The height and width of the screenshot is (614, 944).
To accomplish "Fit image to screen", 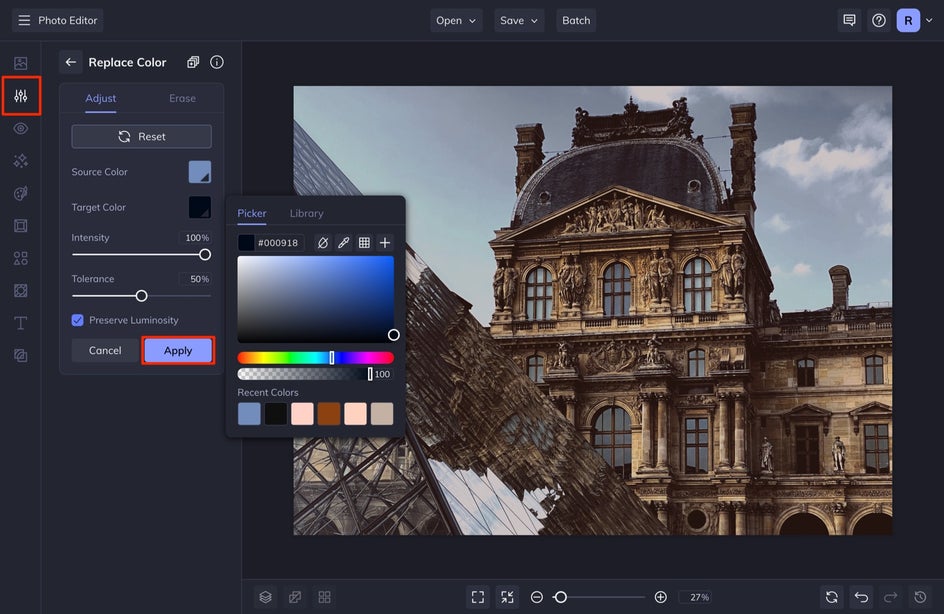I will [x=478, y=597].
